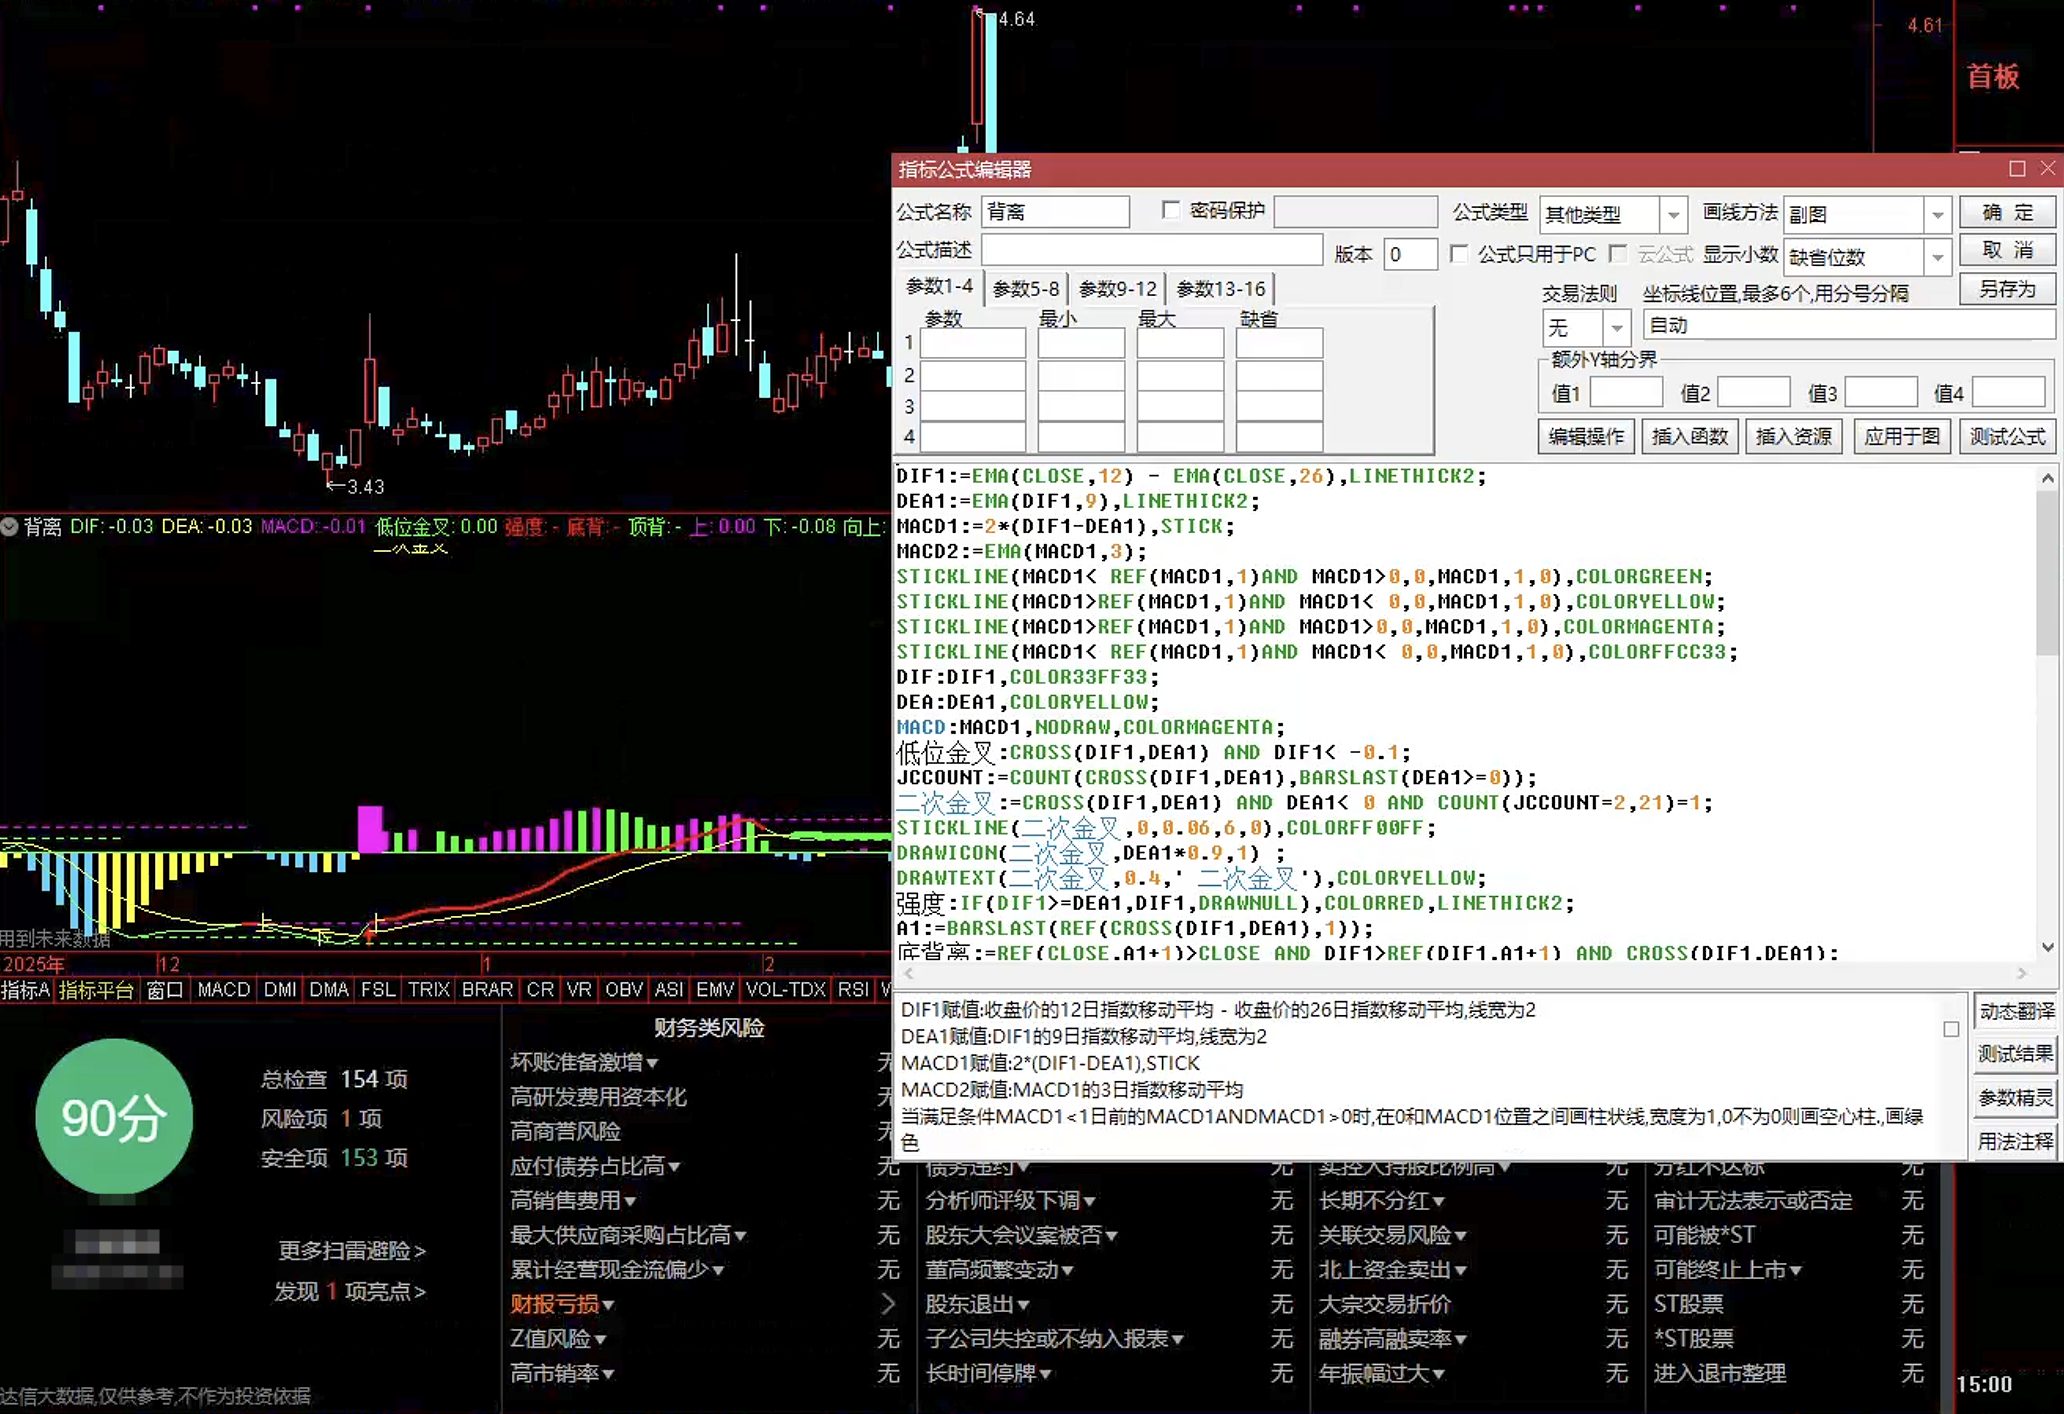The height and width of the screenshot is (1414, 2064).
Task: Switch to 参数13-16 tab
Action: pyautogui.click(x=1220, y=289)
